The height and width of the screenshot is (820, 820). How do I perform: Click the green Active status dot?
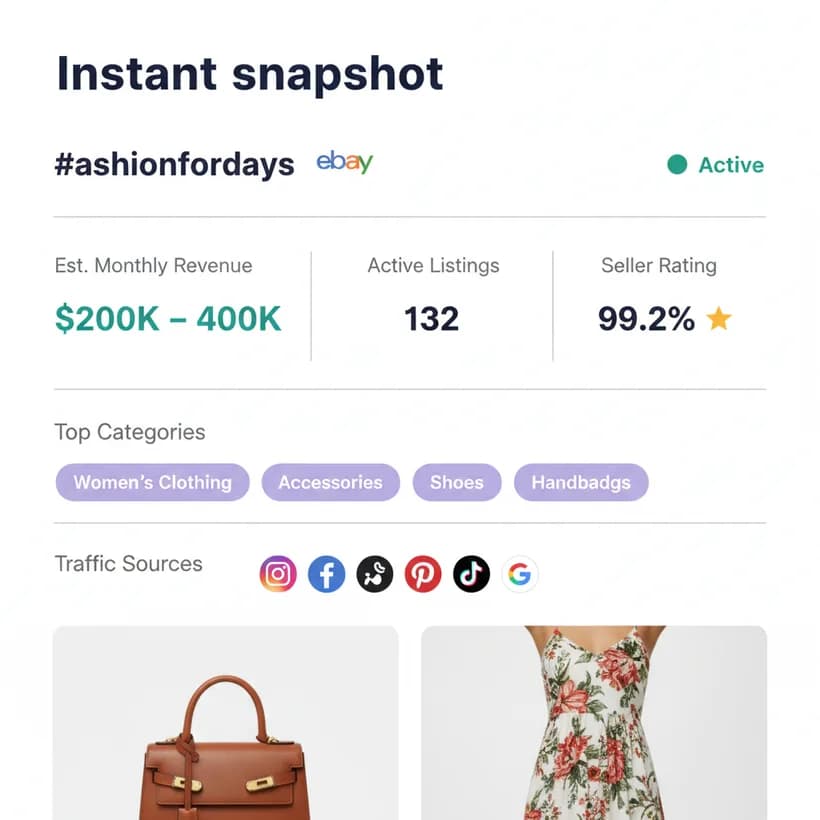tap(677, 164)
